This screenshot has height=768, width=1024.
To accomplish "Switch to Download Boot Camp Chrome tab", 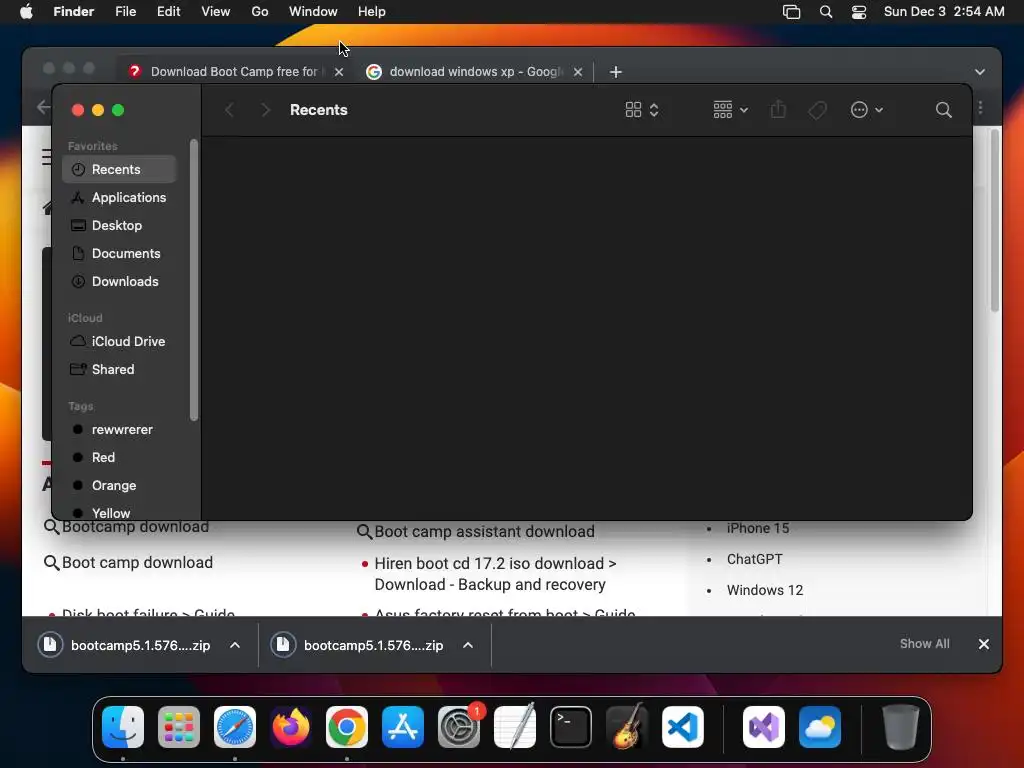I will pyautogui.click(x=235, y=72).
